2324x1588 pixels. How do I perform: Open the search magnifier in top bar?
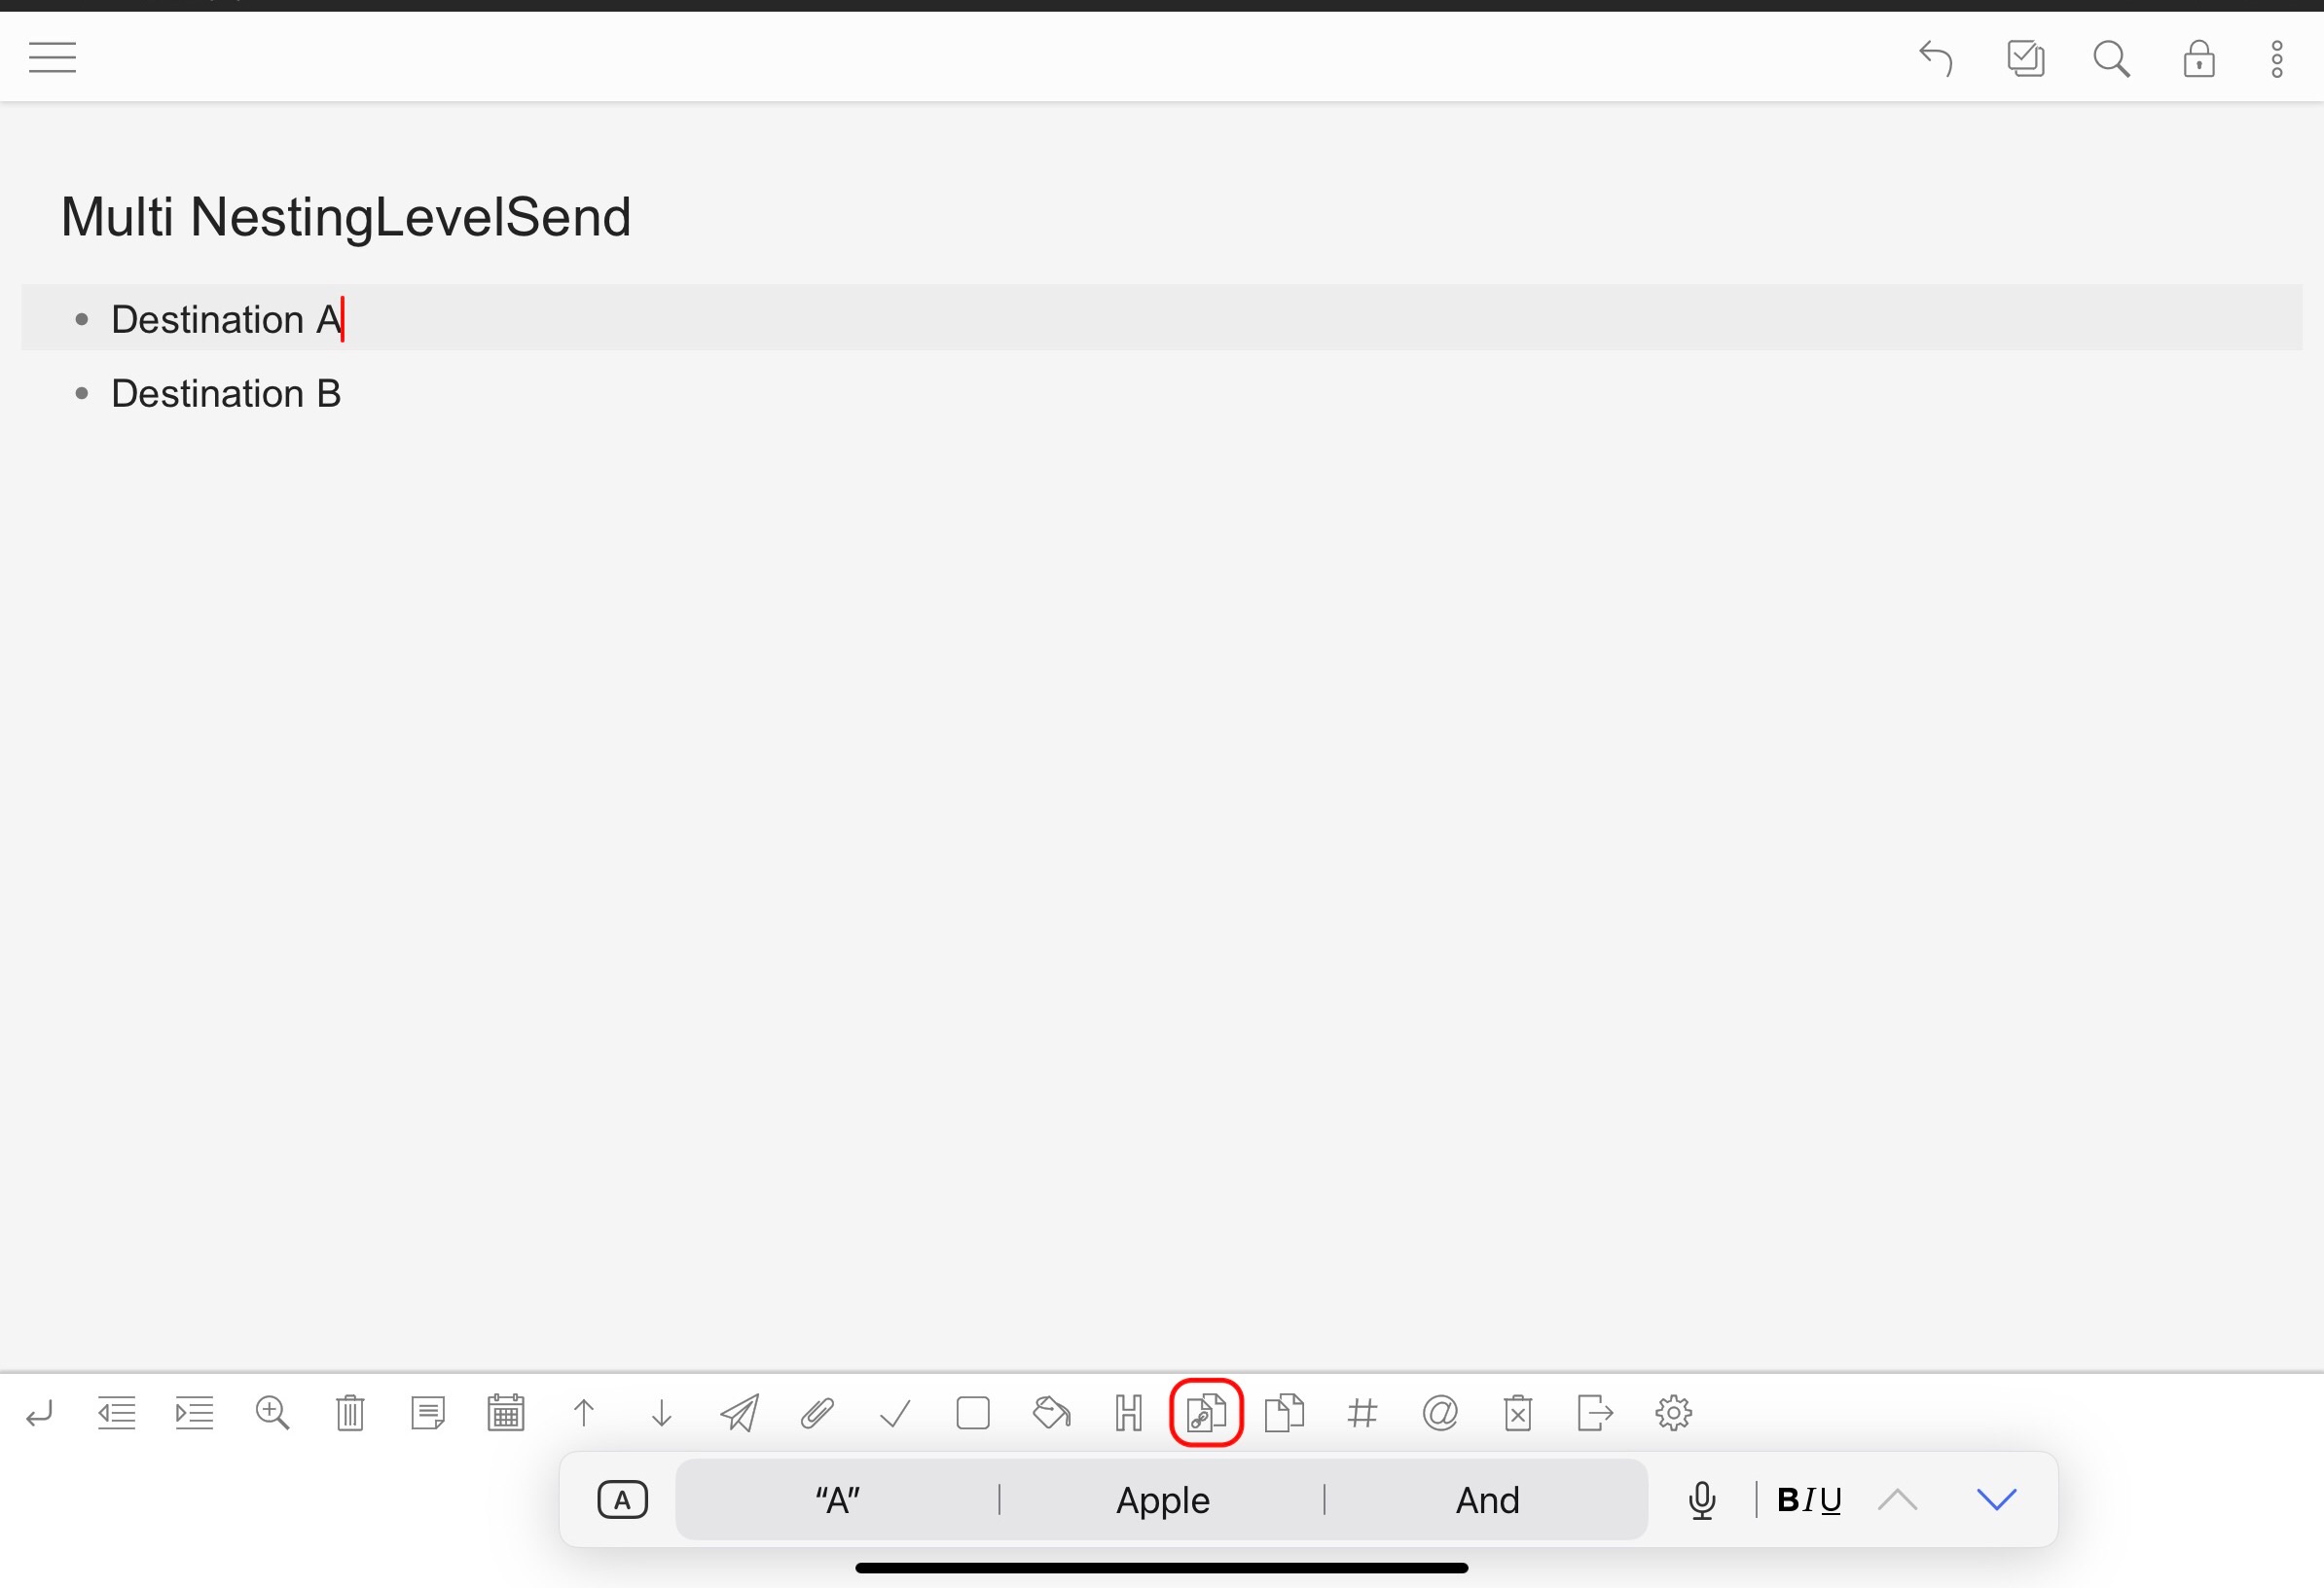[2111, 59]
